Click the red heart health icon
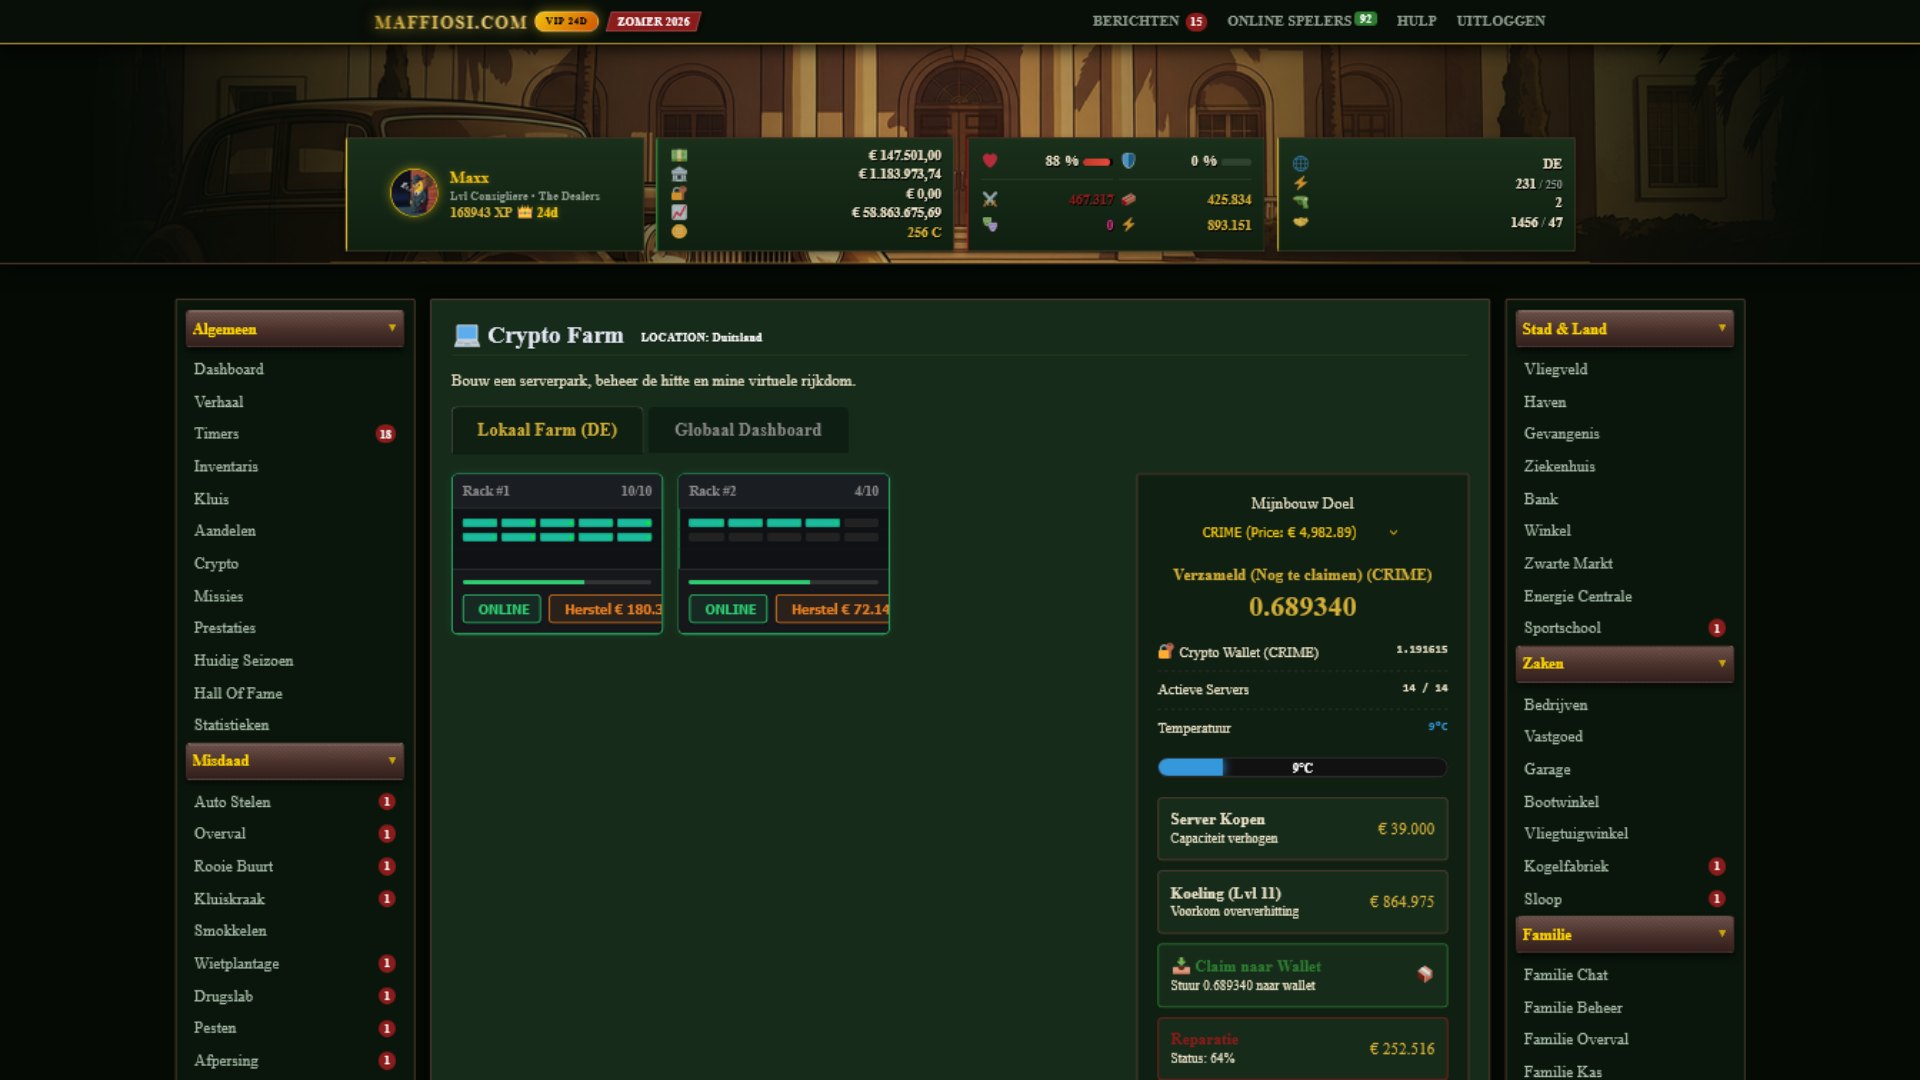 tap(990, 160)
